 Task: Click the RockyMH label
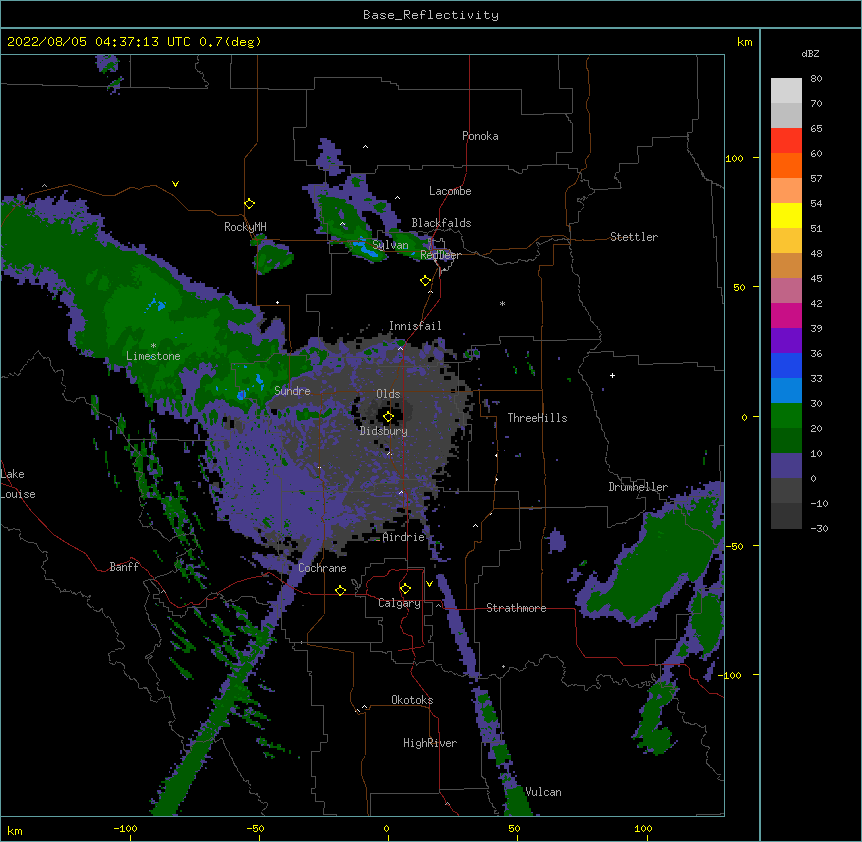pos(245,227)
